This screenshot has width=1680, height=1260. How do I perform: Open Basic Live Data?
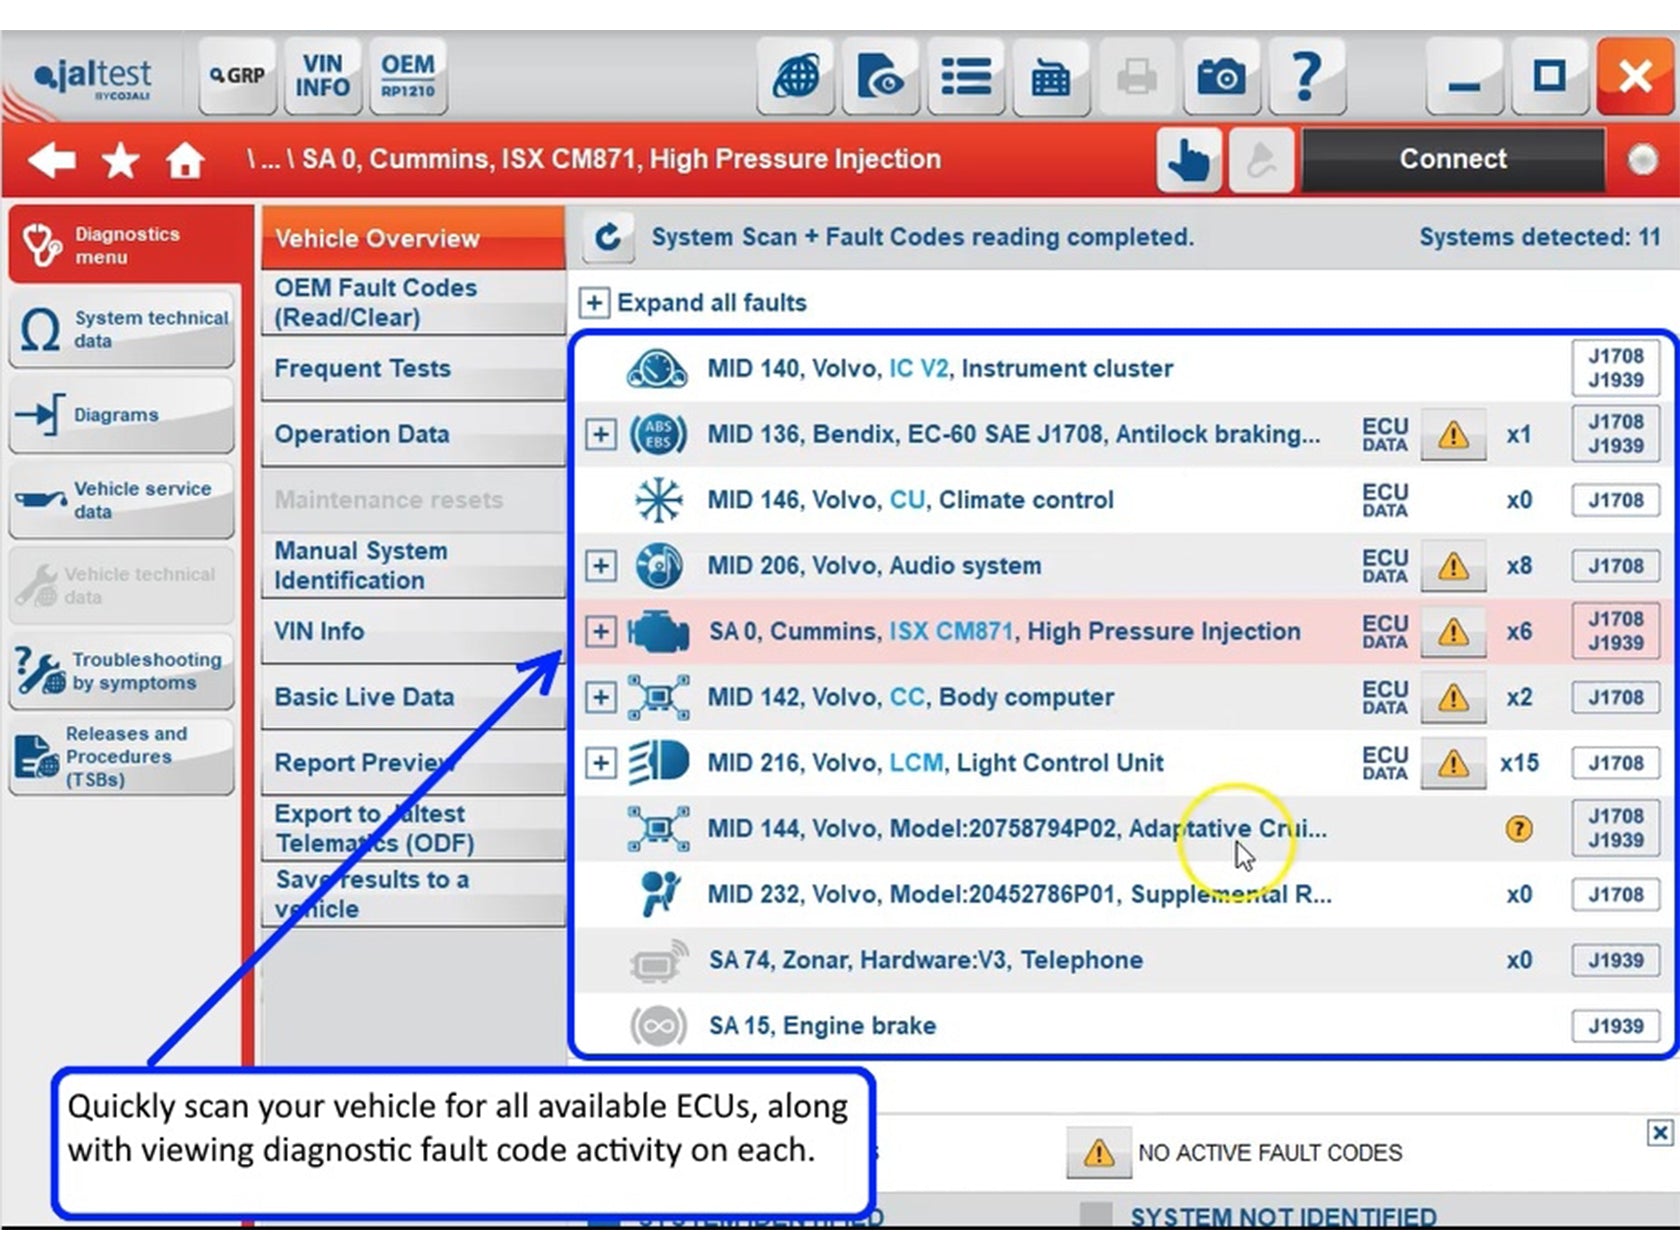(413, 697)
